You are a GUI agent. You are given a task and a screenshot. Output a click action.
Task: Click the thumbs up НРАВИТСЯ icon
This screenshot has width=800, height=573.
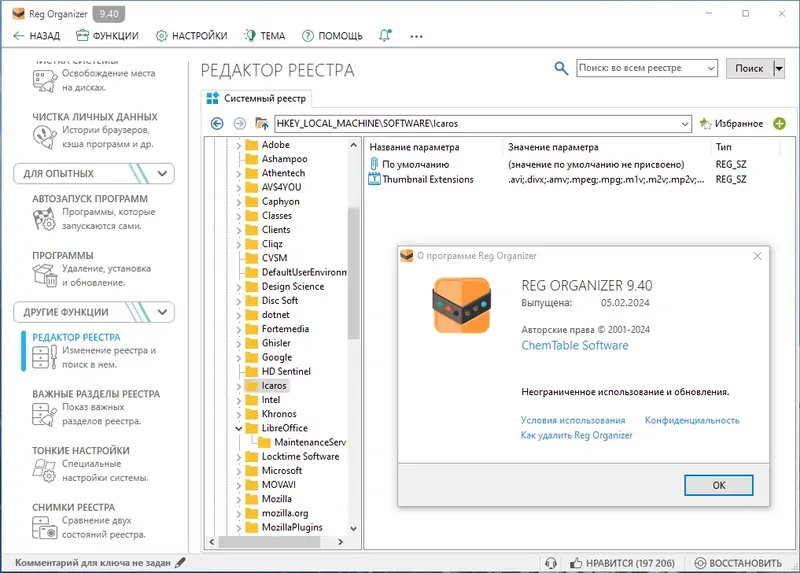[x=576, y=563]
